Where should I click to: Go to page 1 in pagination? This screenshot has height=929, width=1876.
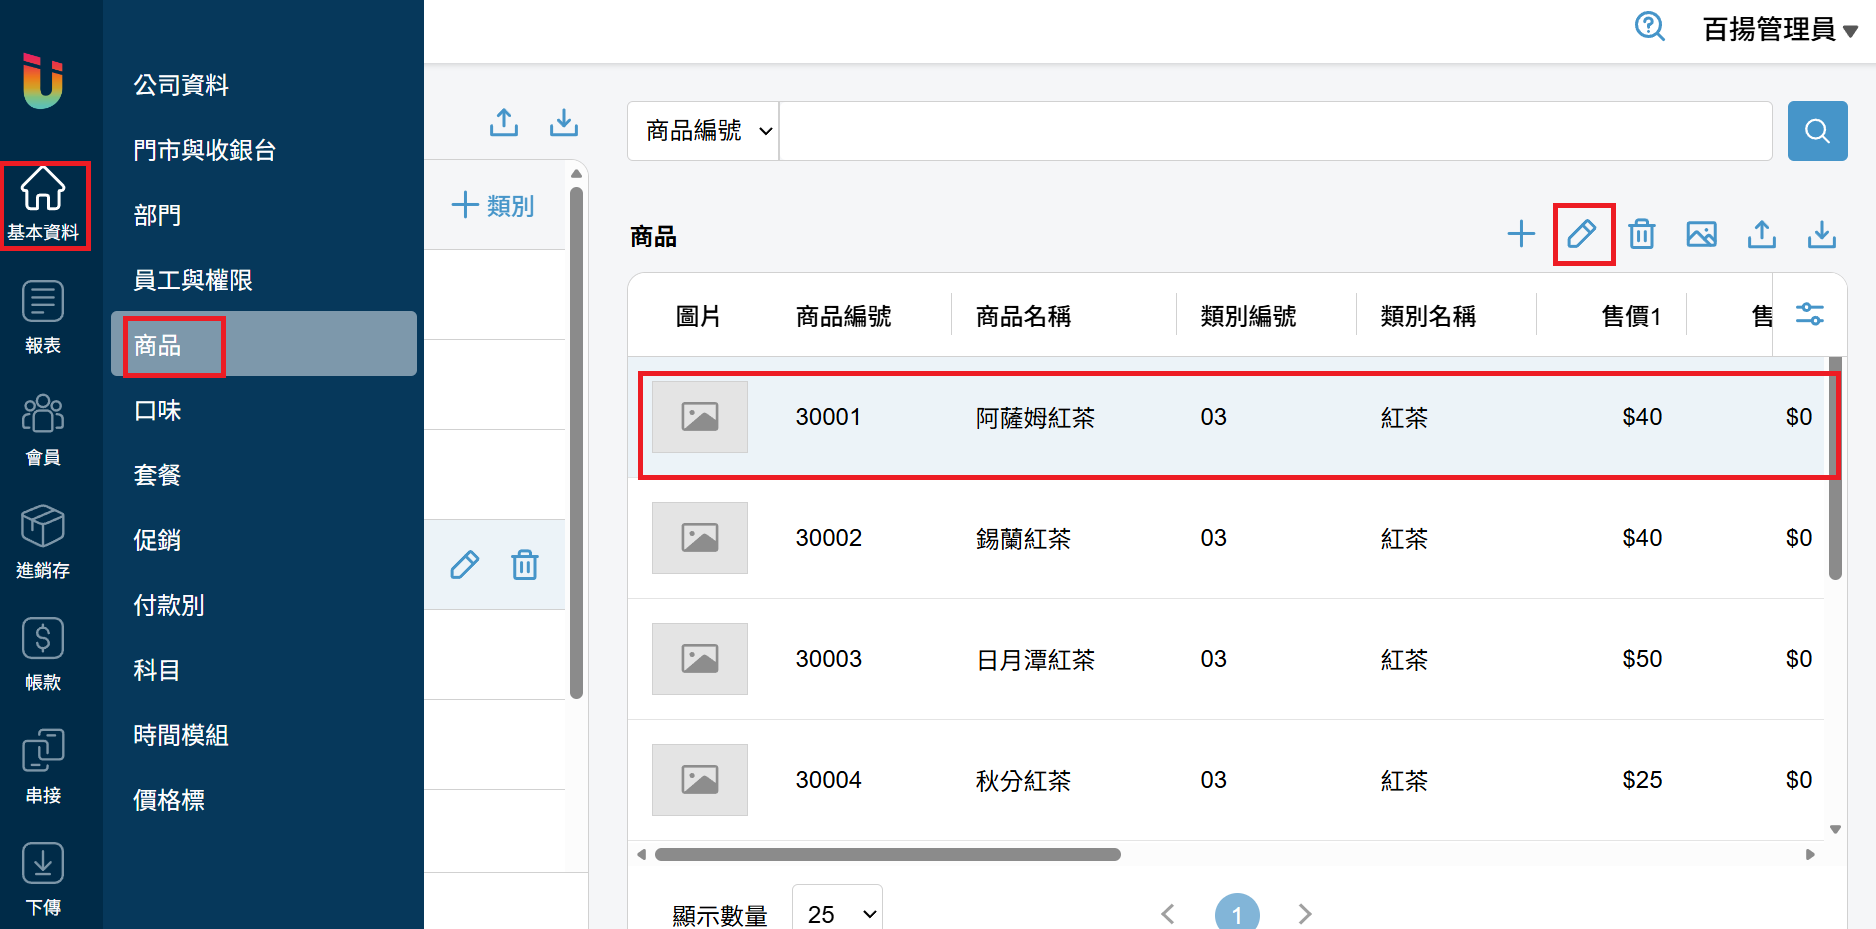1236,914
